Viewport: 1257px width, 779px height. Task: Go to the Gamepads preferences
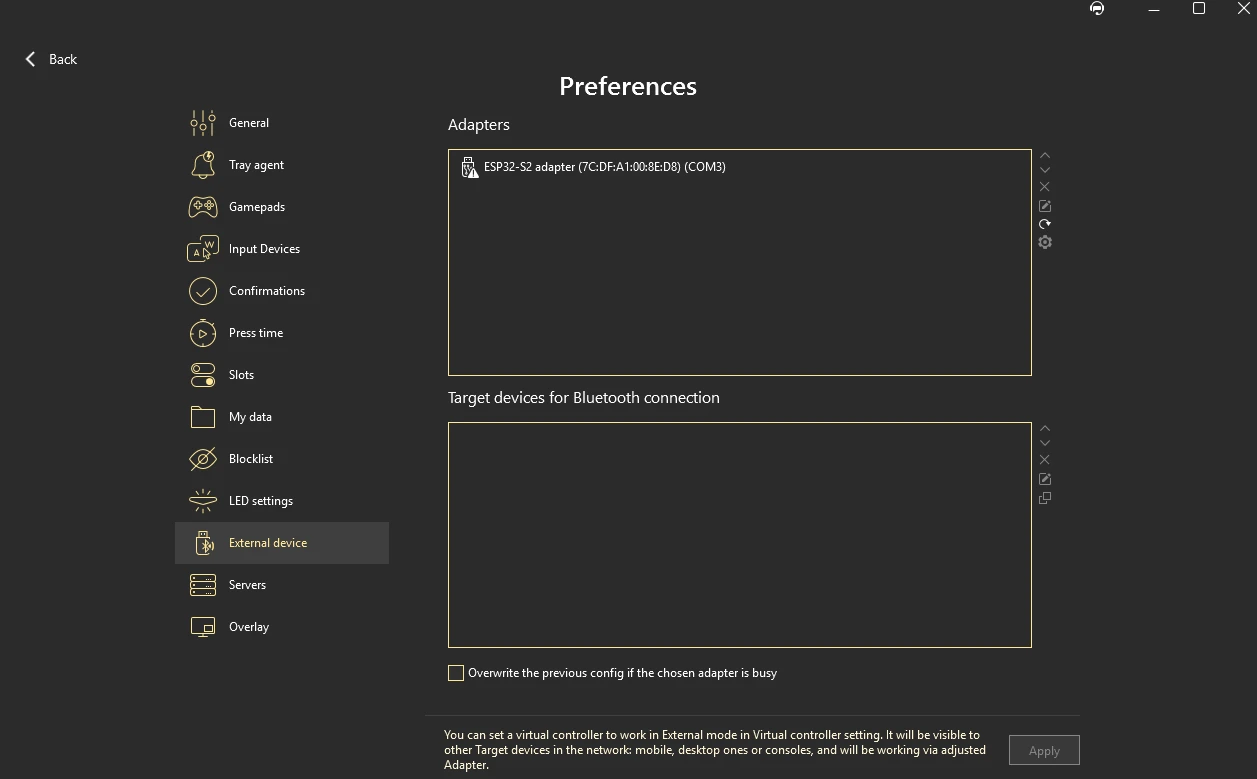click(x=281, y=207)
